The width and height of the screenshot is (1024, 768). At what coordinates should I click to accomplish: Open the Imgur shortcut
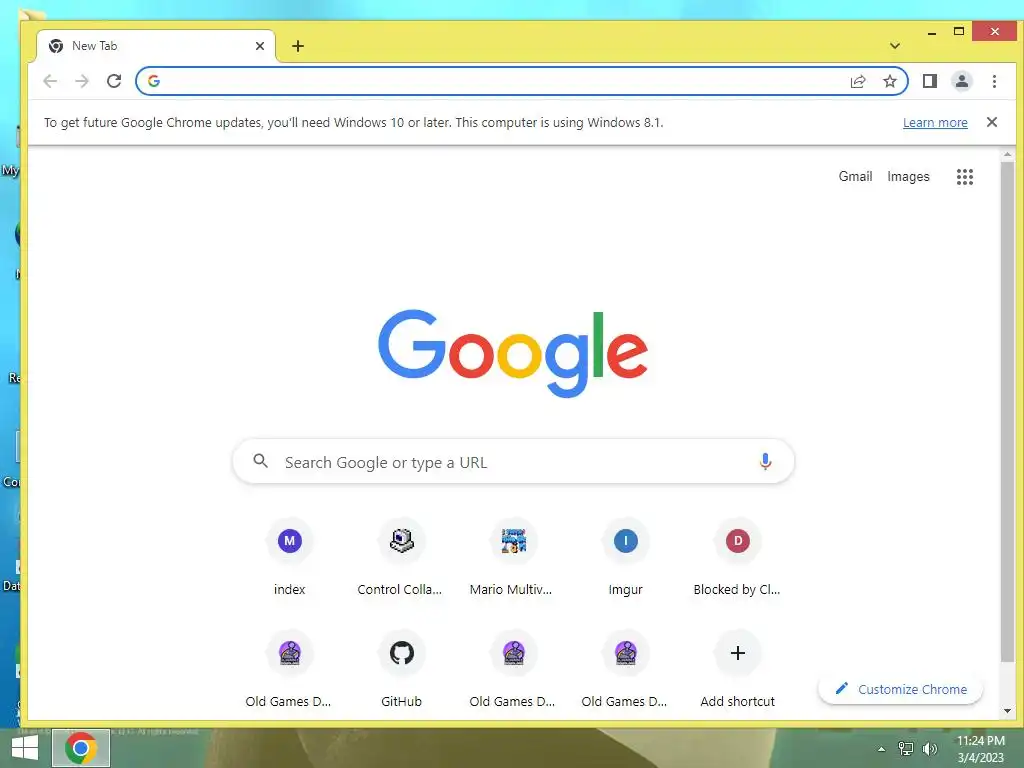626,558
